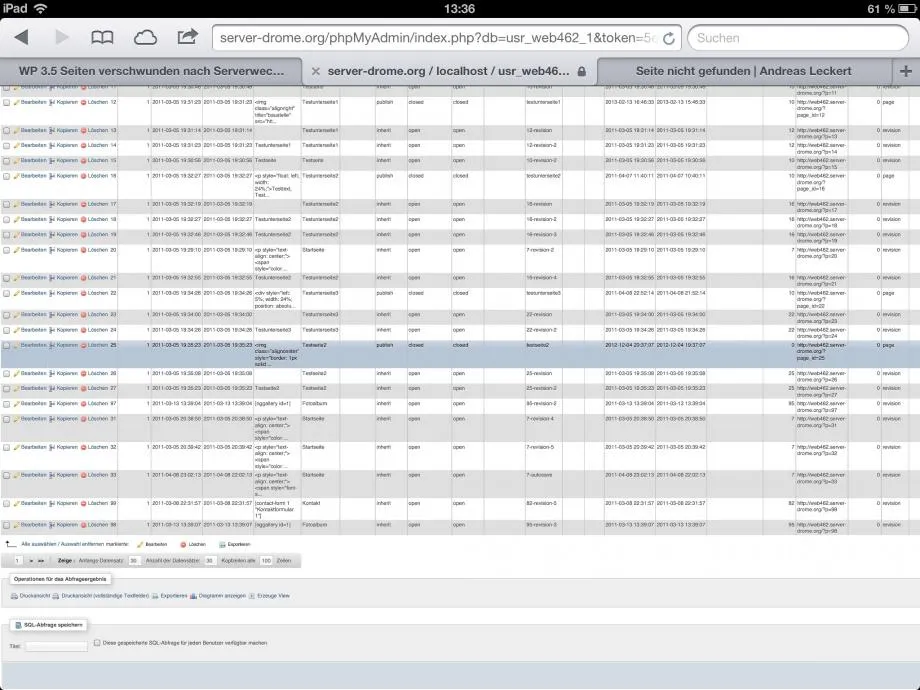Click Druckansicht link under Operationen
920x690 pixels.
coord(35,596)
